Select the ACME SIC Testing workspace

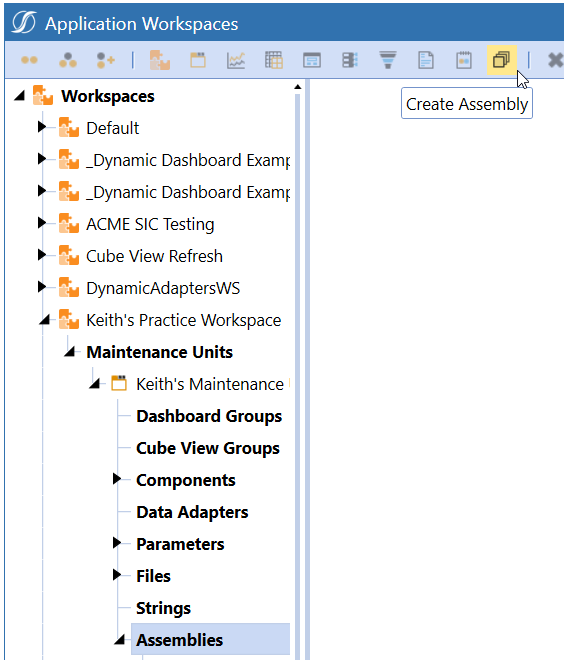[150, 224]
